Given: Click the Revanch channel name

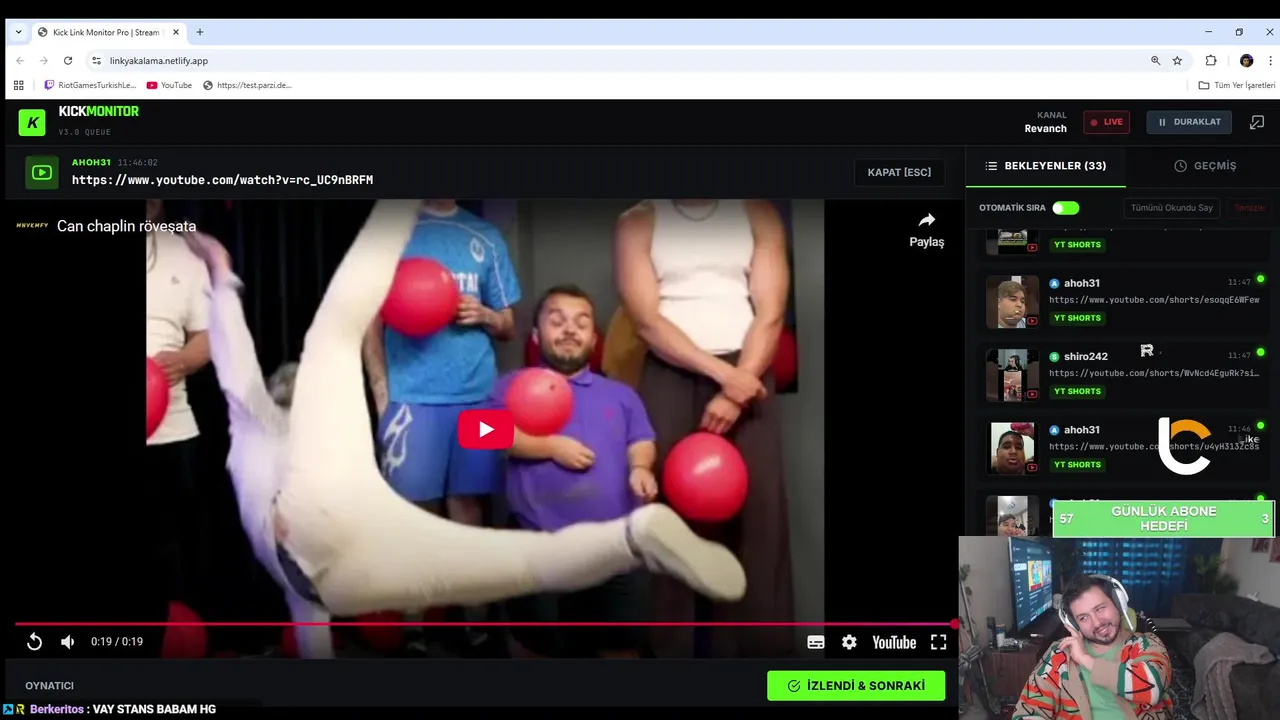Looking at the screenshot, I should [1045, 128].
